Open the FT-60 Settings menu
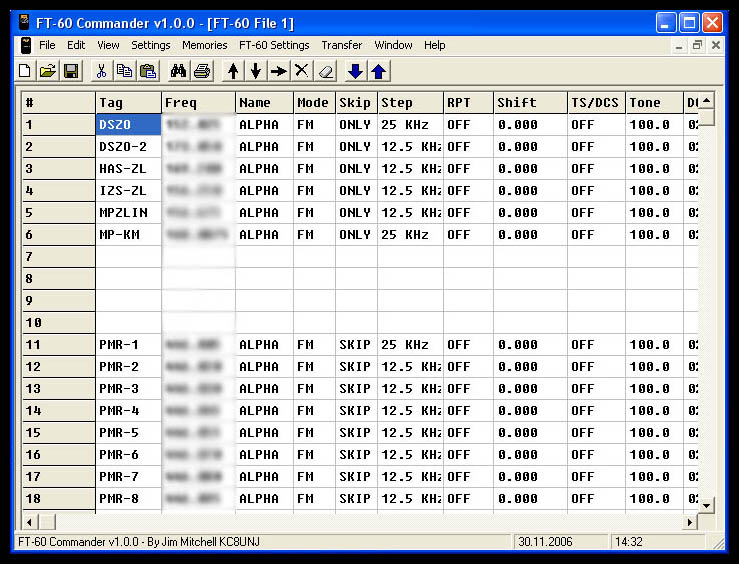The image size is (739, 564). 274,45
